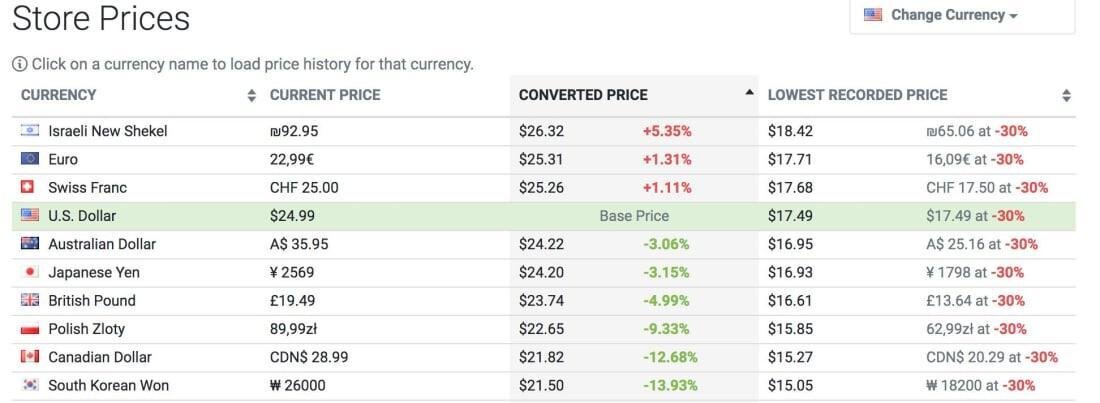Click the Israeli flag icon
1100x403 pixels.
tap(29, 131)
